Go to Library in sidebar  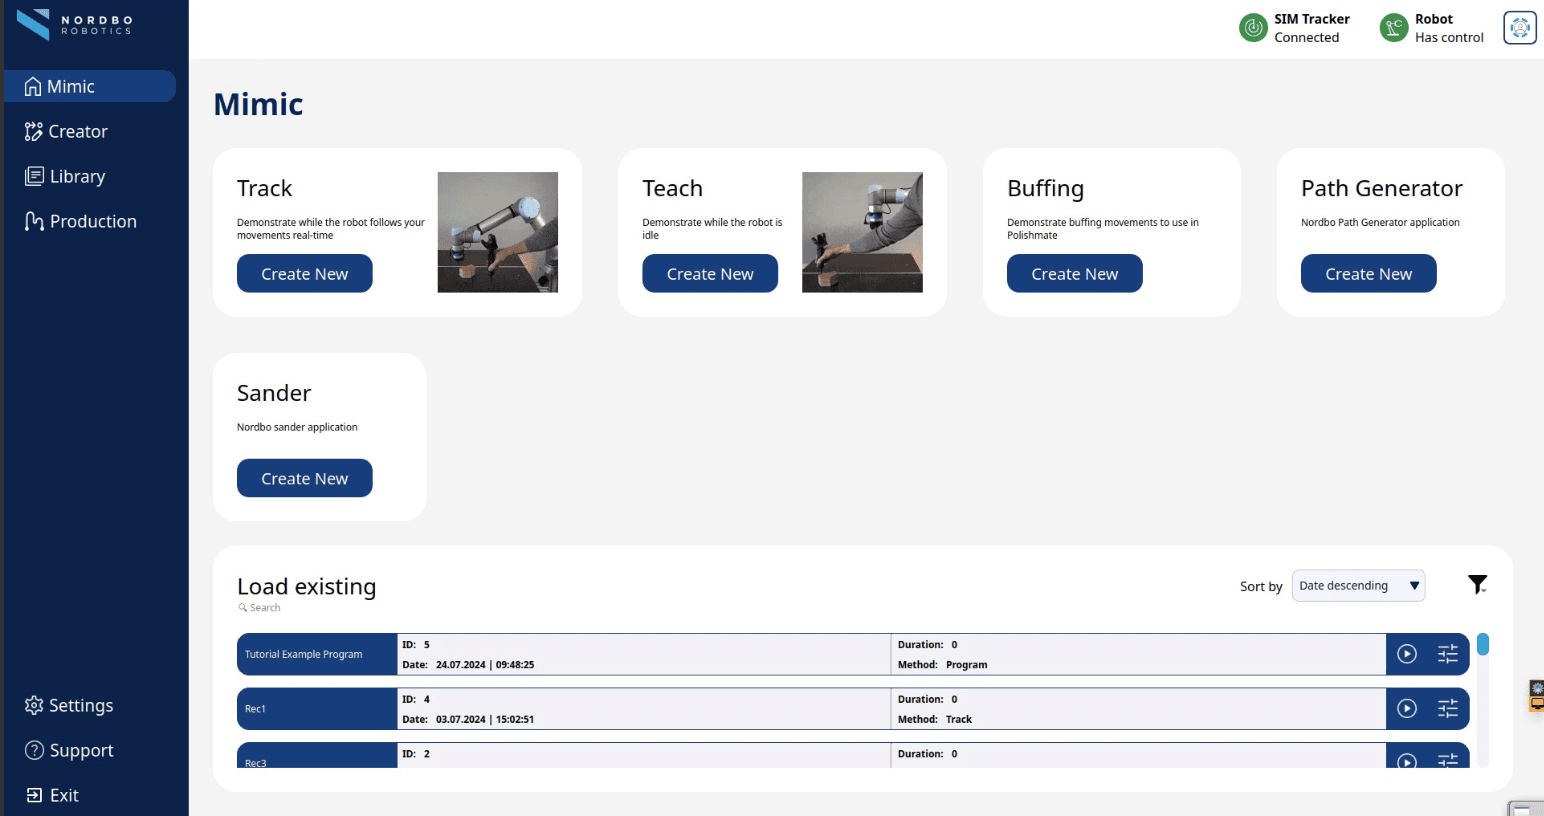[77, 177]
